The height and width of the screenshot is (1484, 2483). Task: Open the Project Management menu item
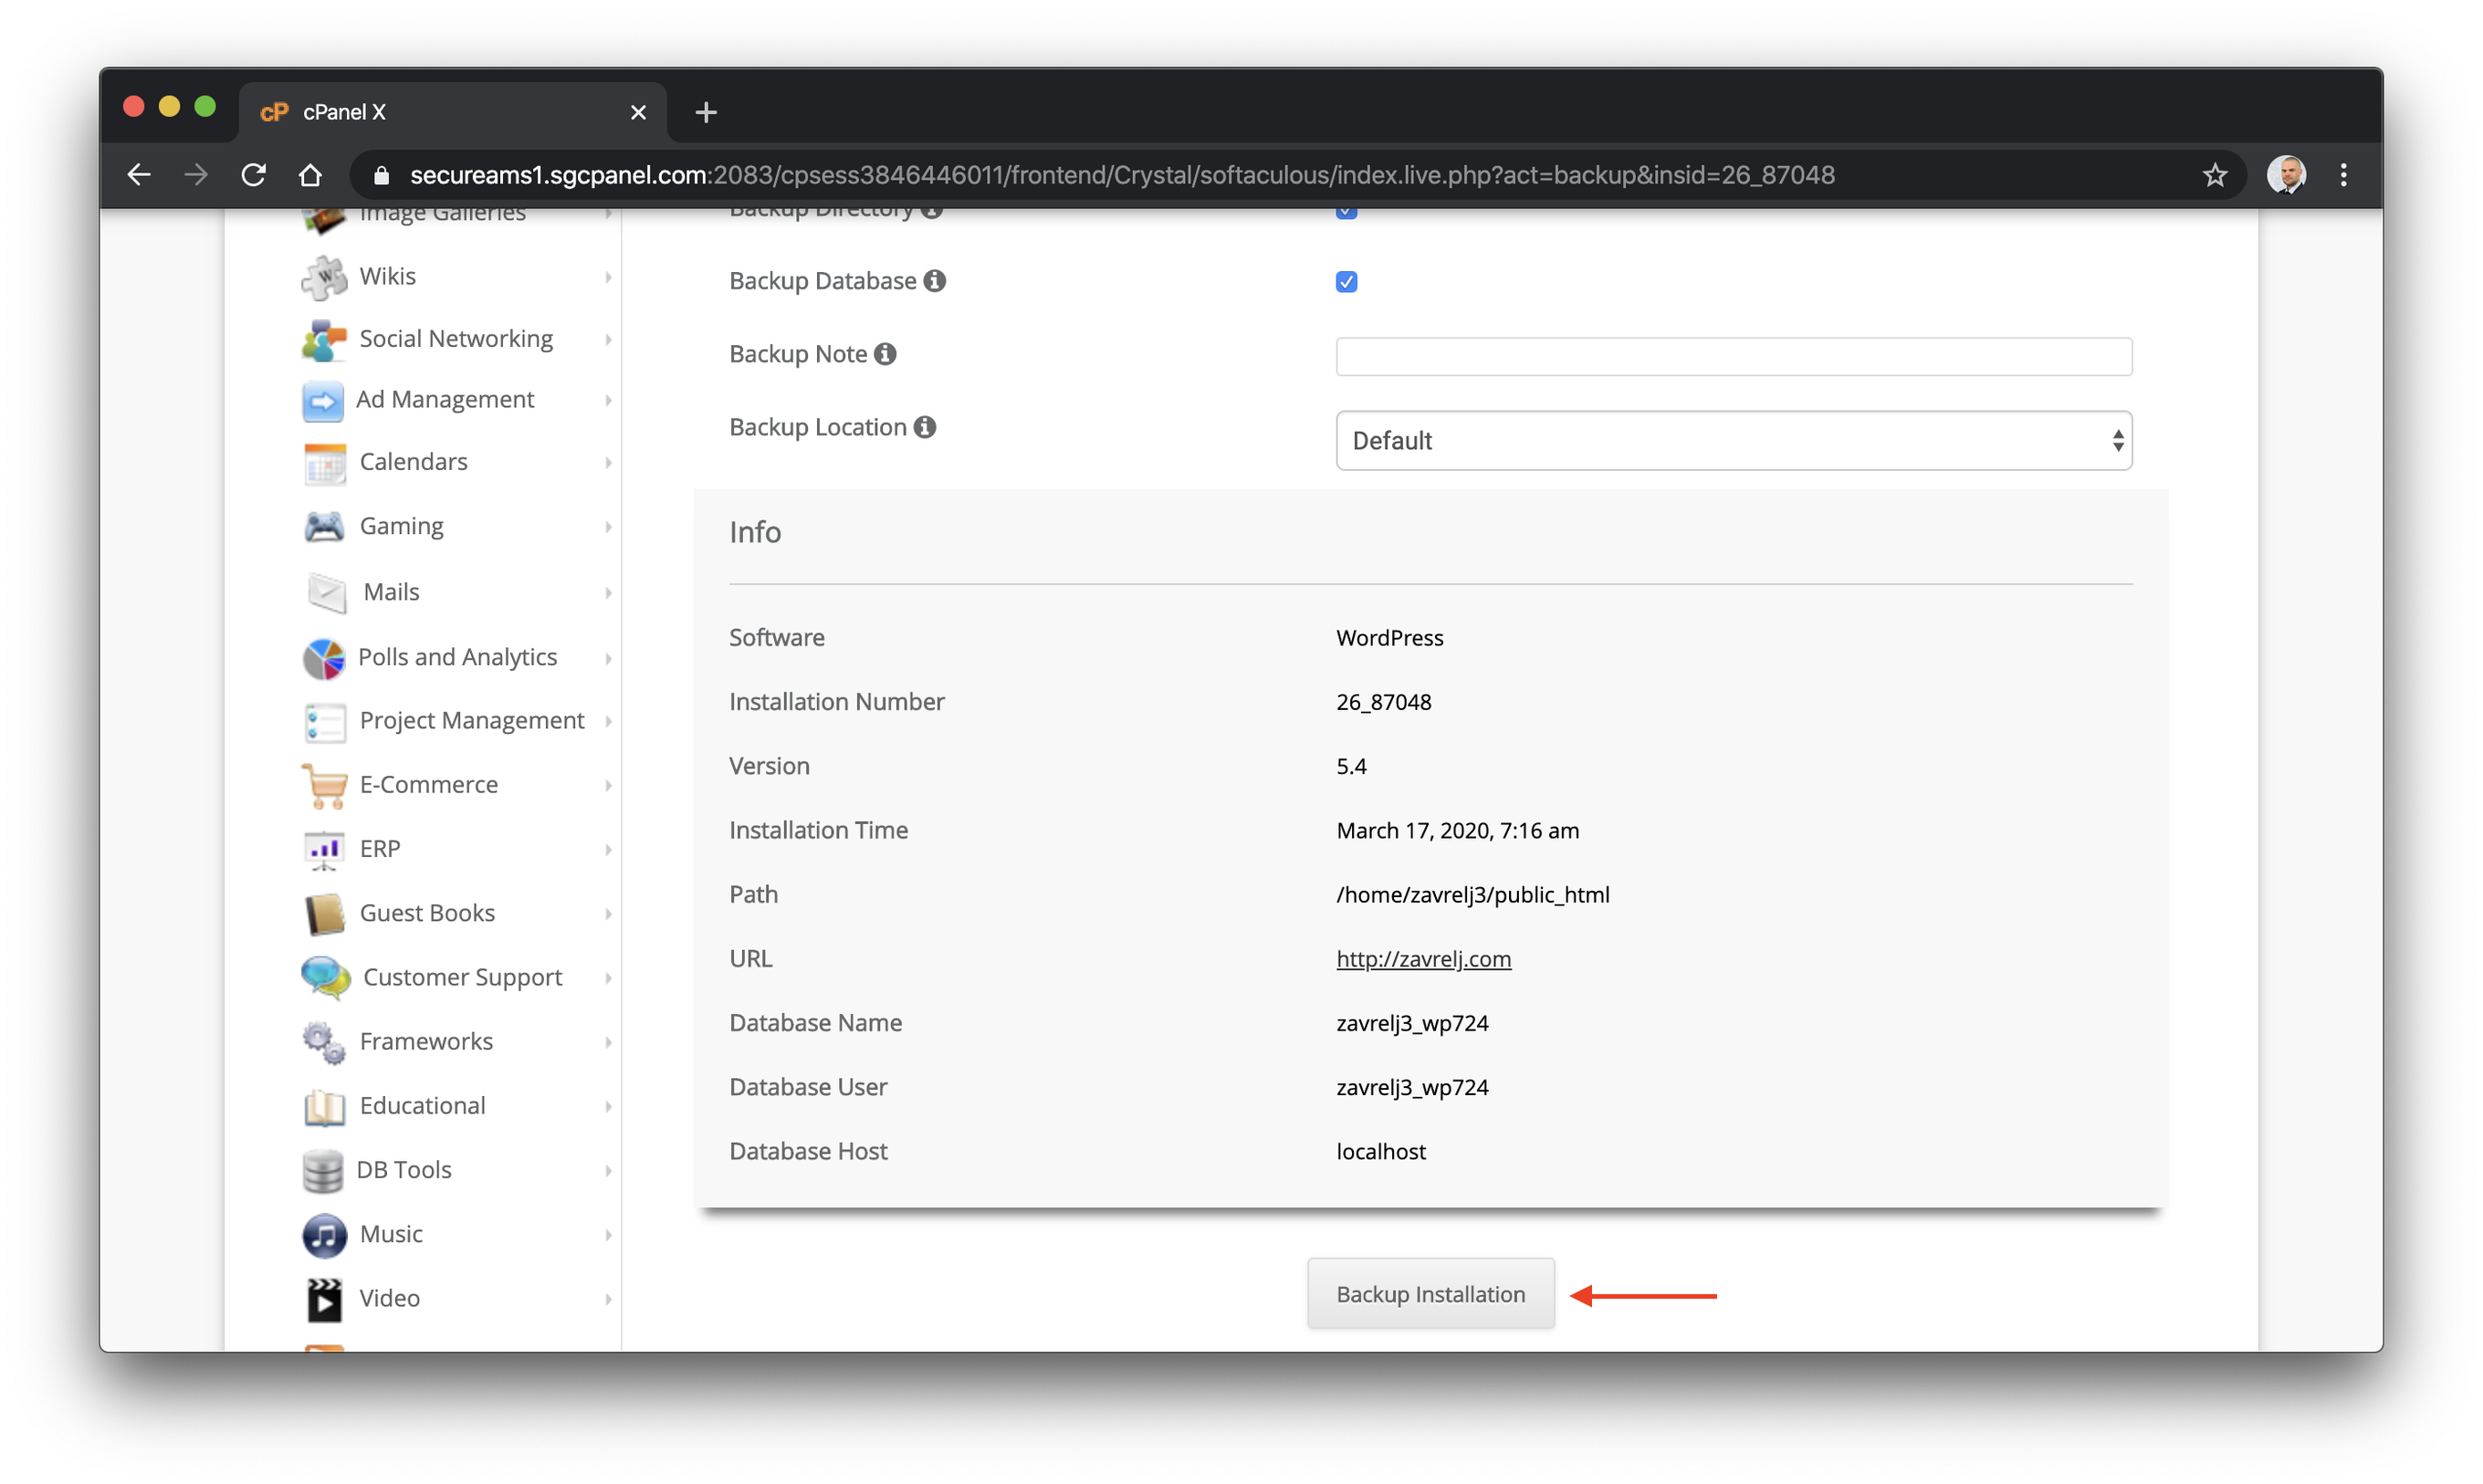(x=472, y=721)
